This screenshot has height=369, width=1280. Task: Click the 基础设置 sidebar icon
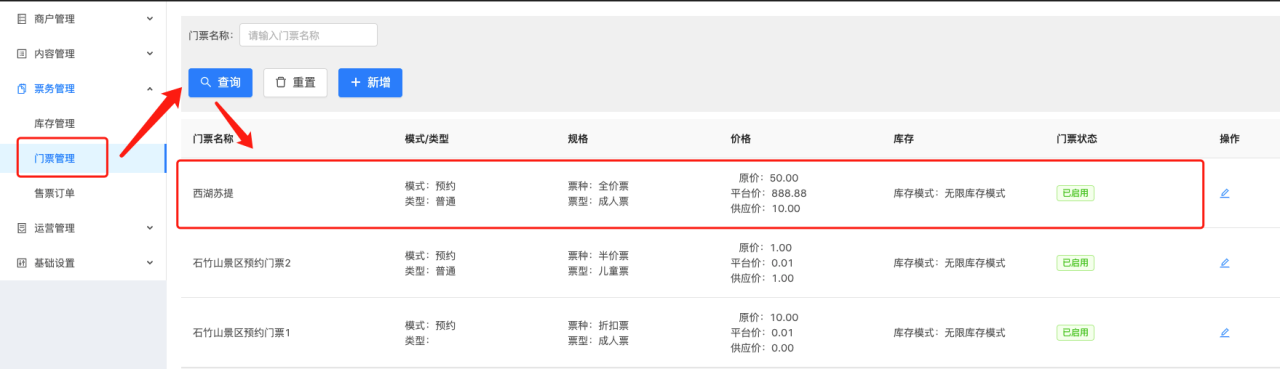[x=22, y=263]
